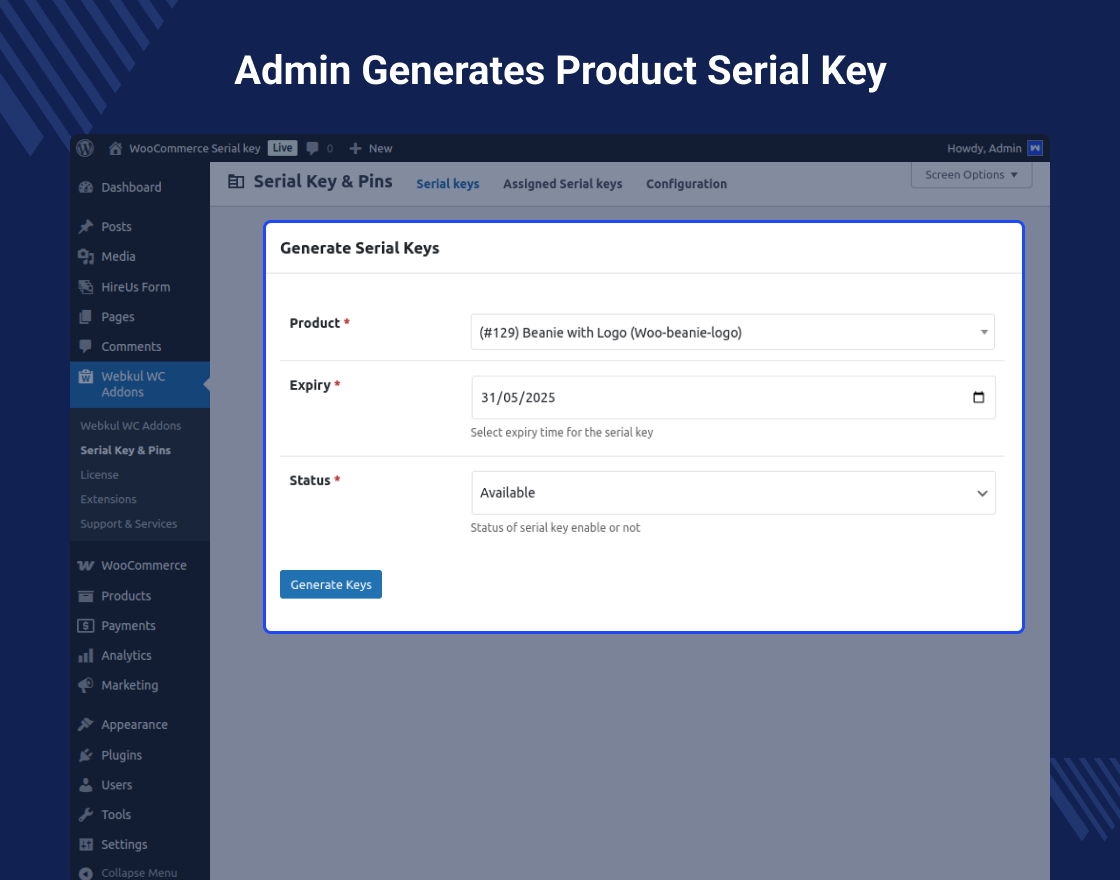Click the Collapse Menu arrow icon
The image size is (1120, 880).
click(x=86, y=873)
